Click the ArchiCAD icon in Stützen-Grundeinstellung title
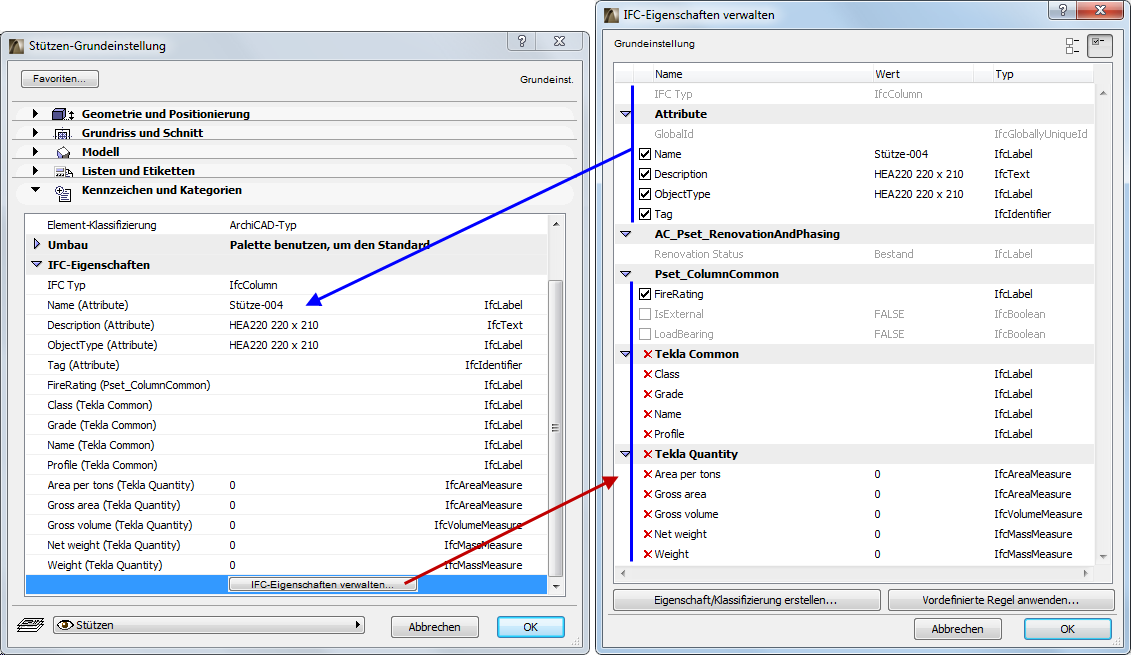The width and height of the screenshot is (1131, 655). [17, 46]
